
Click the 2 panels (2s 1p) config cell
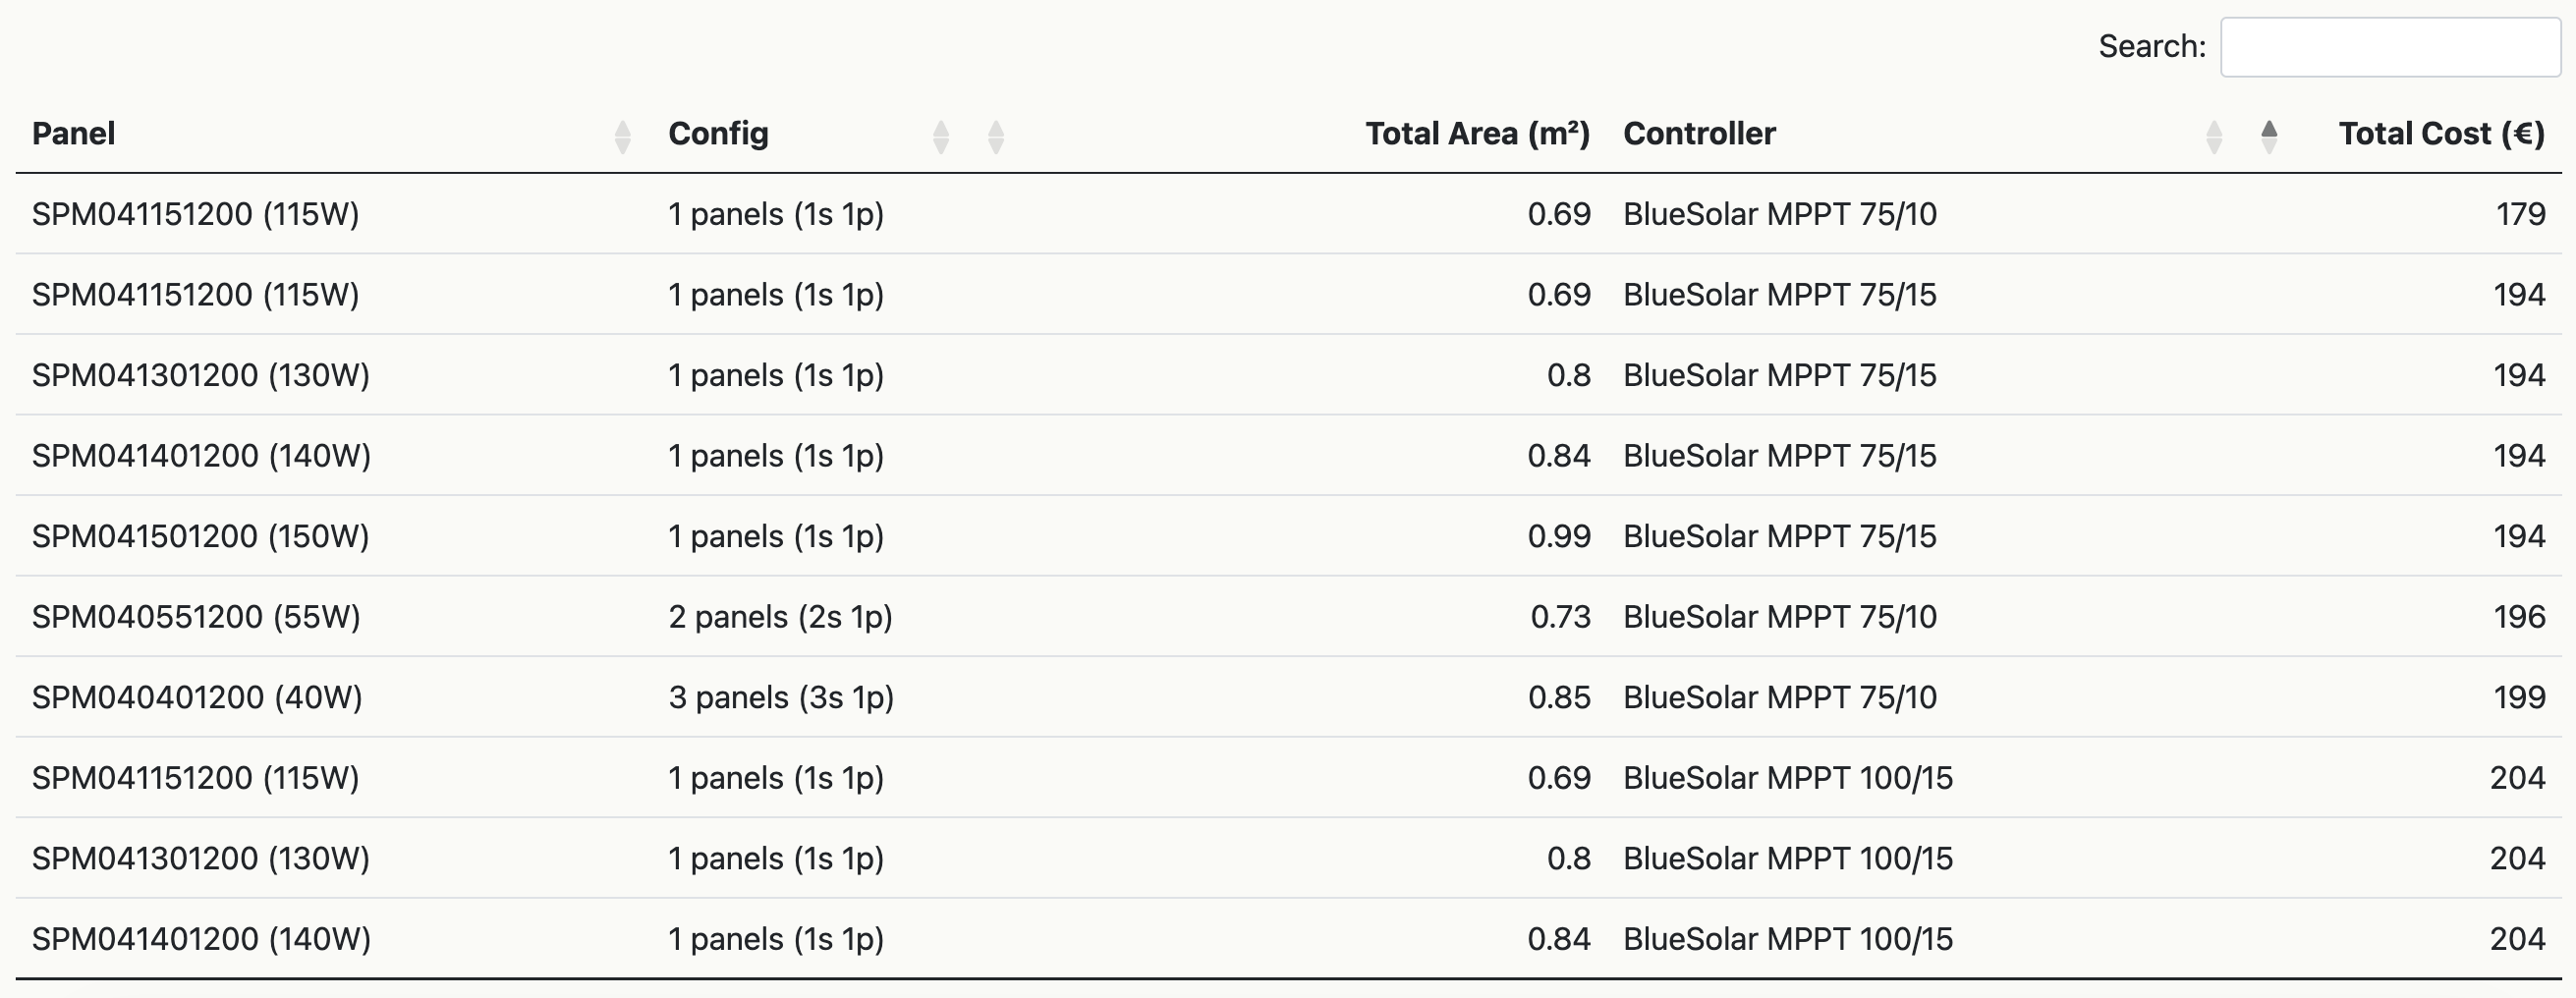pyautogui.click(x=780, y=617)
